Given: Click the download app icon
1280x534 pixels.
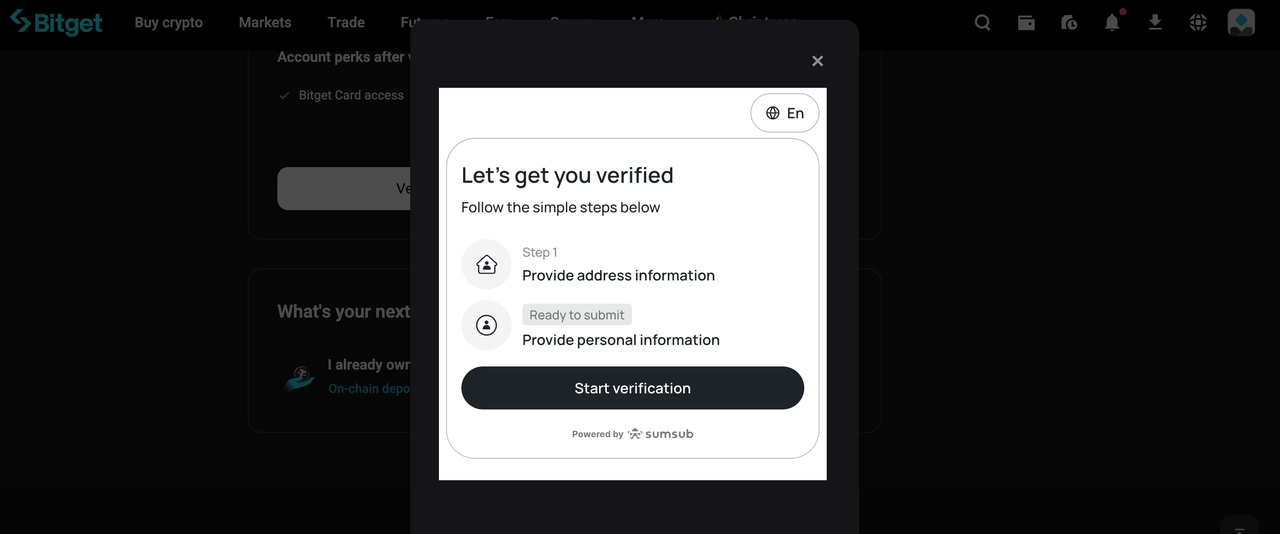Looking at the screenshot, I should tap(1155, 22).
